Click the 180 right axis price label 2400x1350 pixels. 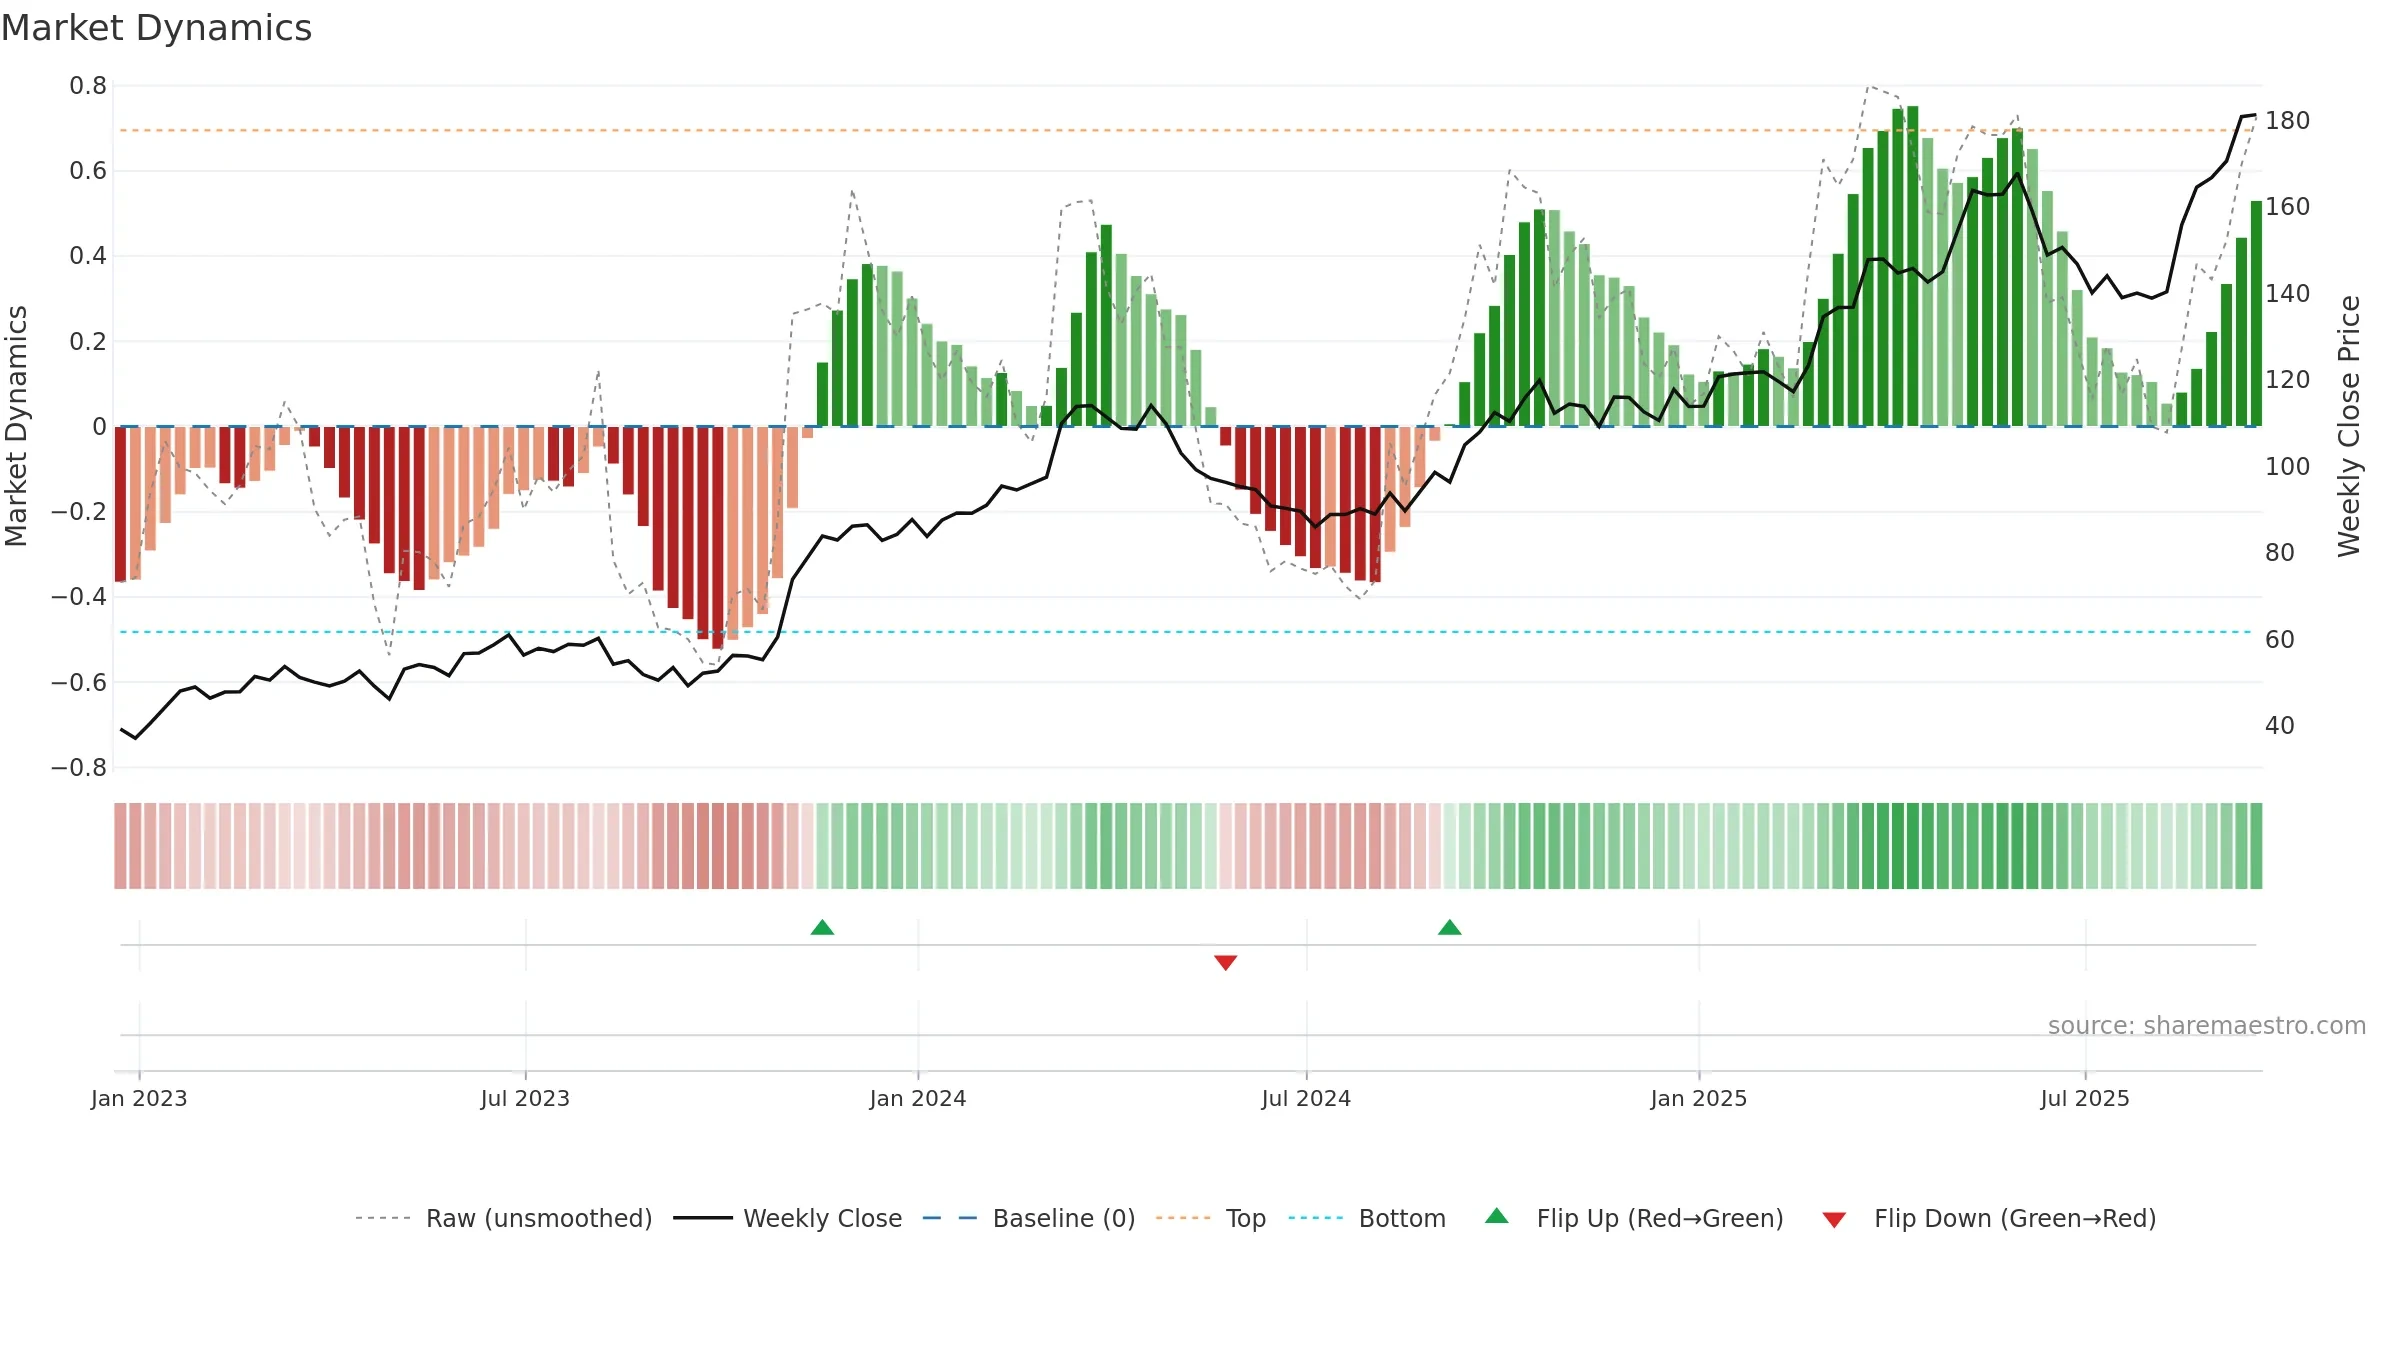point(2287,121)
